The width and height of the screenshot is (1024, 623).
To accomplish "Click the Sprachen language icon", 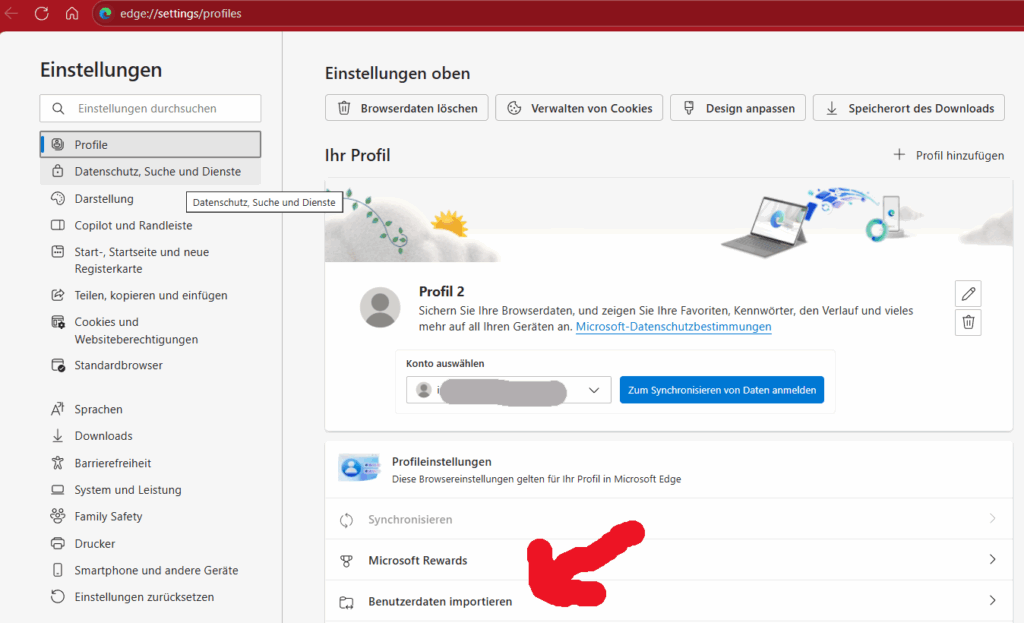I will tap(58, 409).
